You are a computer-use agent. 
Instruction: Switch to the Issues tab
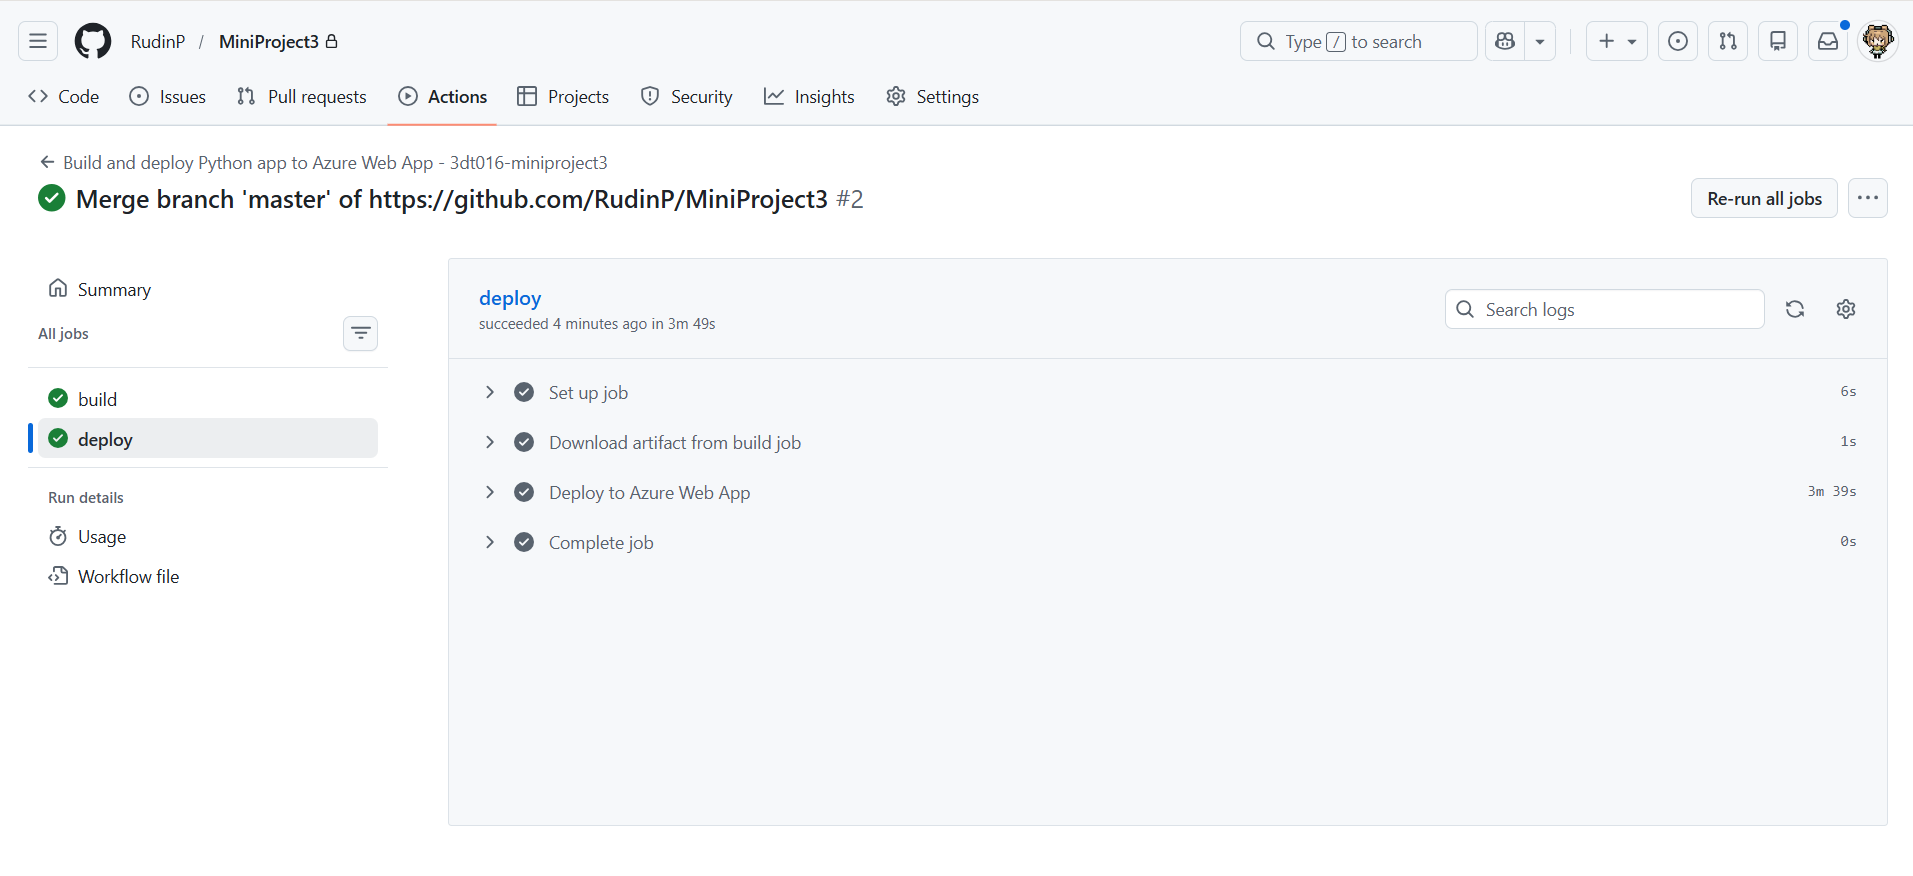(x=168, y=96)
